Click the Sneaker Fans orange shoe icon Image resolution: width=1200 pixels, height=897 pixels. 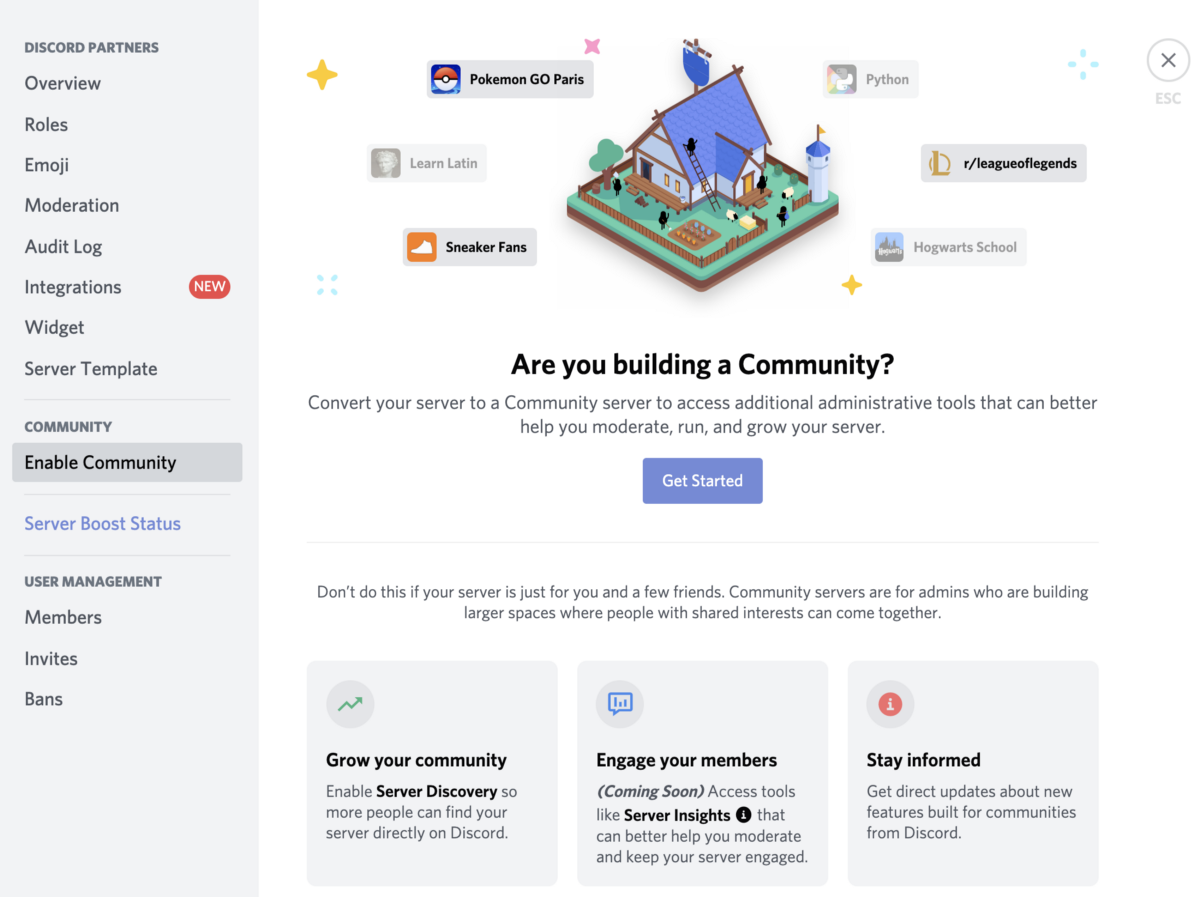422,247
